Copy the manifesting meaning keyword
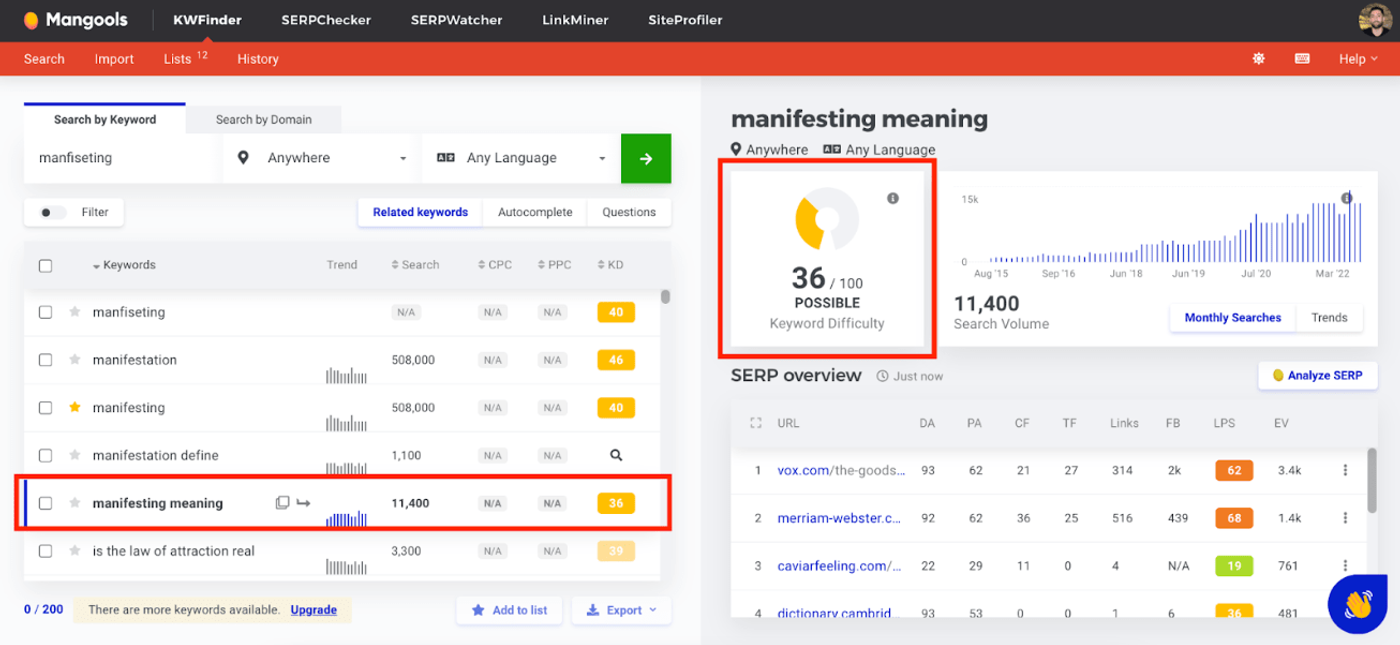This screenshot has width=1400, height=645. pos(282,503)
